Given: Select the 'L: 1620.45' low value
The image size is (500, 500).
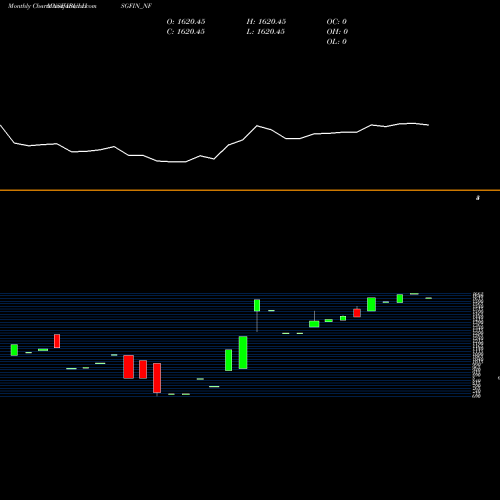Looking at the screenshot, I should point(266,32).
